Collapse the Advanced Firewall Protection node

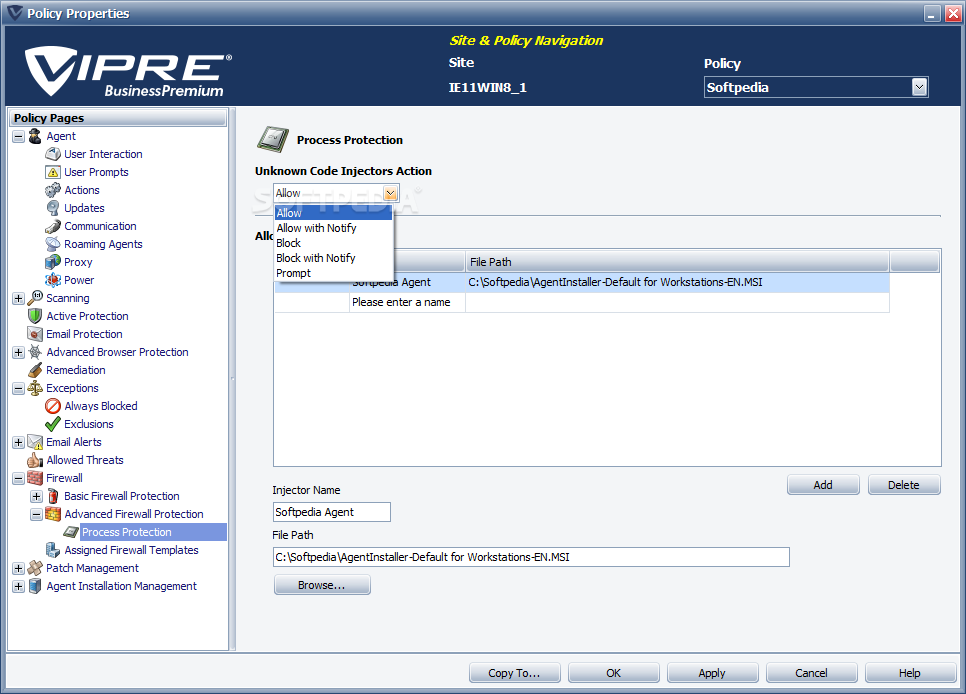(36, 514)
